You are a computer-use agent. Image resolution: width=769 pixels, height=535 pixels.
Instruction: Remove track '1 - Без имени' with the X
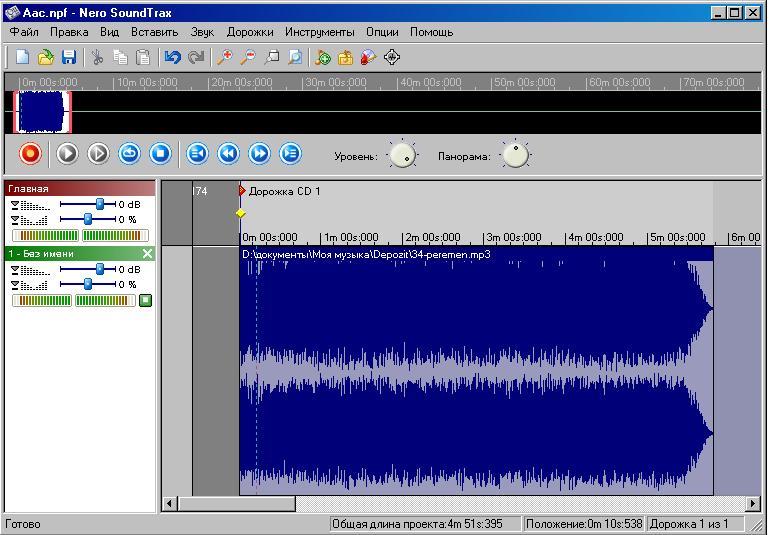(x=147, y=254)
